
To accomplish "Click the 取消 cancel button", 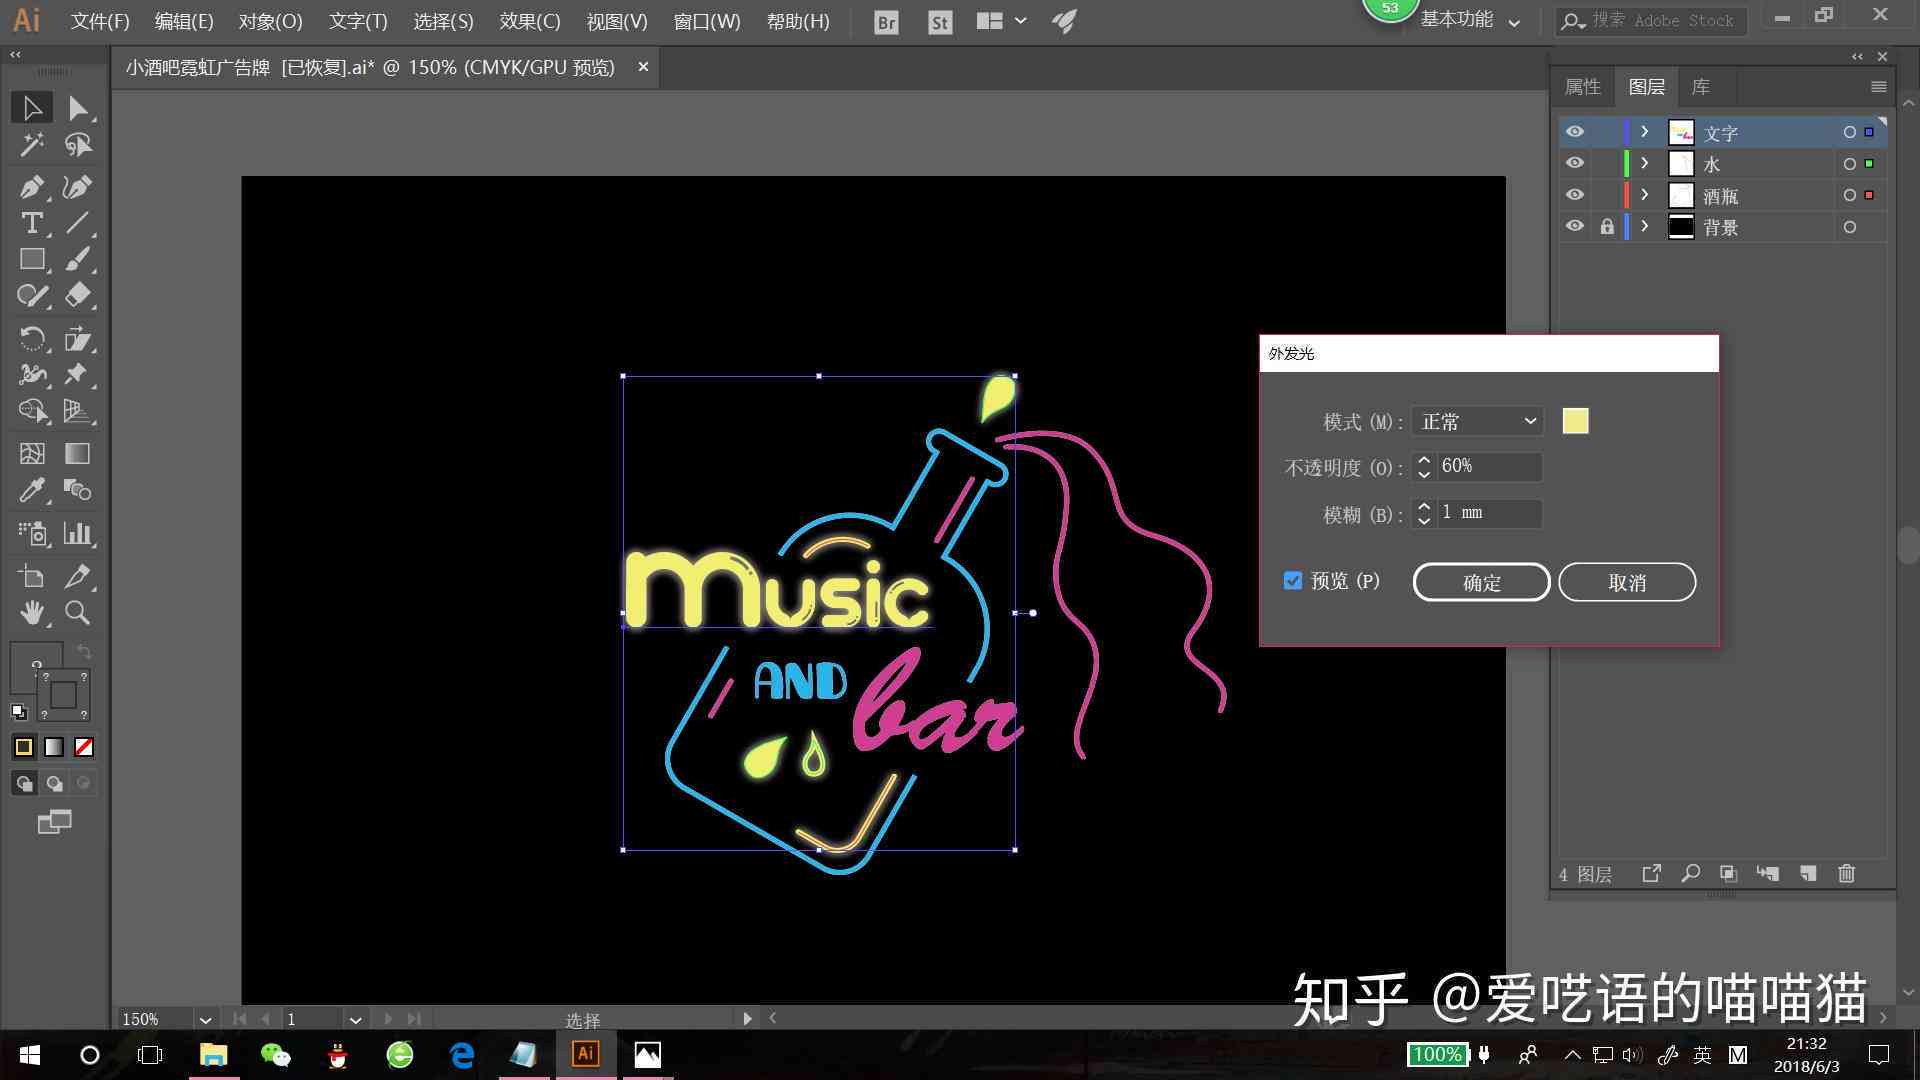I will 1627,582.
